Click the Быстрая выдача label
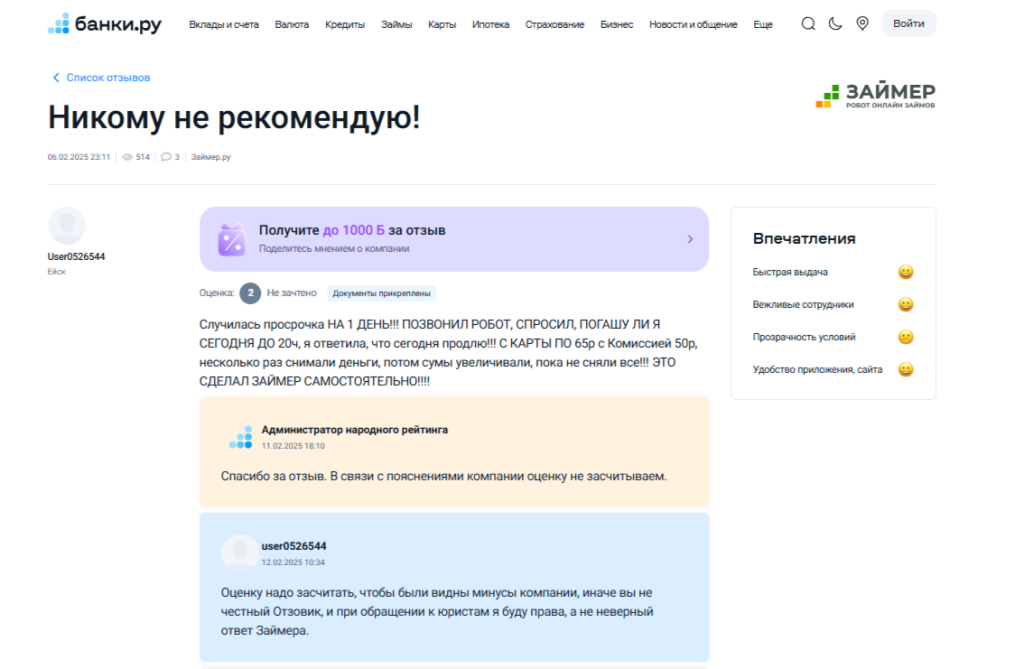Screen dimensions: 1024x669 tap(790, 272)
